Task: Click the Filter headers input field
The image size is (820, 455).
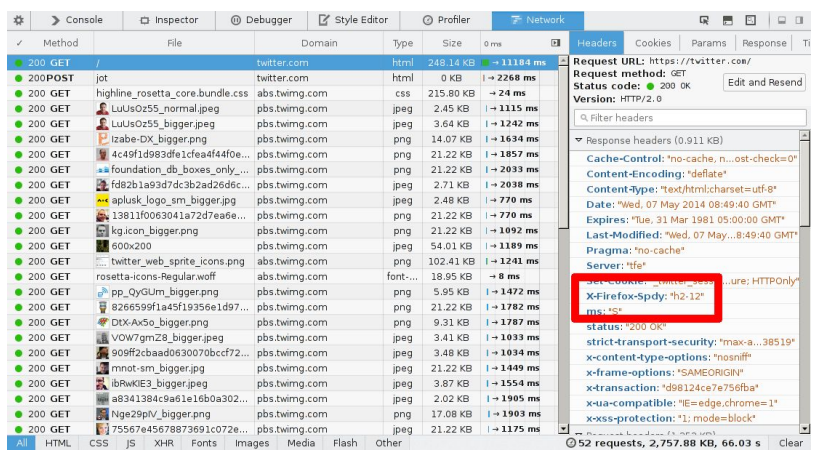Action: [x=690, y=117]
